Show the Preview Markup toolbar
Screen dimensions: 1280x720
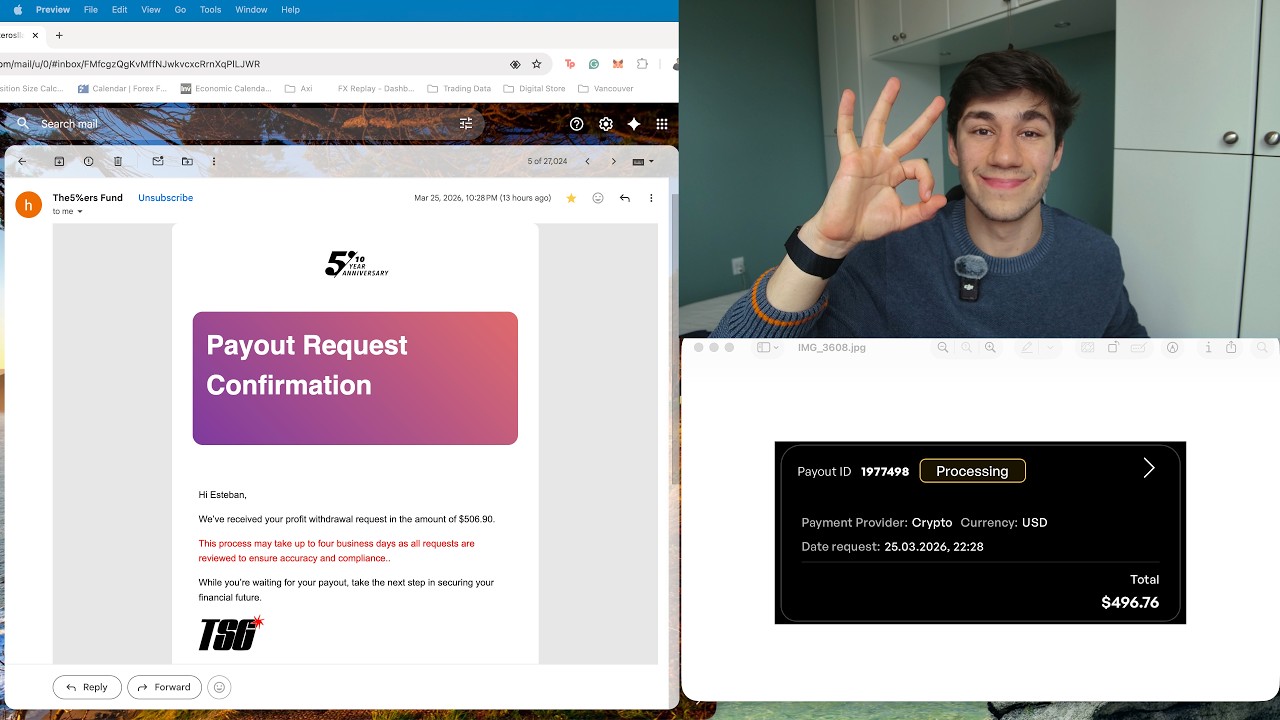coord(1173,348)
